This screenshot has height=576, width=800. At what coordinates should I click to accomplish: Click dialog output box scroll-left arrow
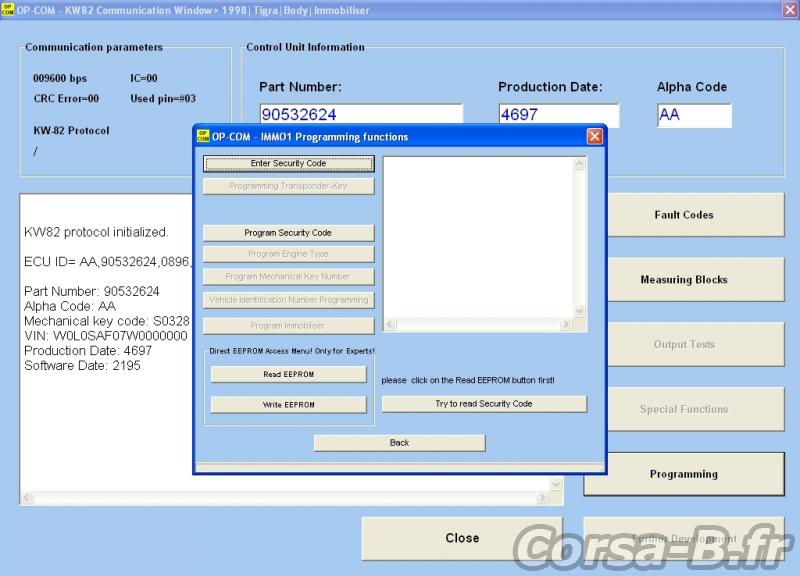point(390,324)
